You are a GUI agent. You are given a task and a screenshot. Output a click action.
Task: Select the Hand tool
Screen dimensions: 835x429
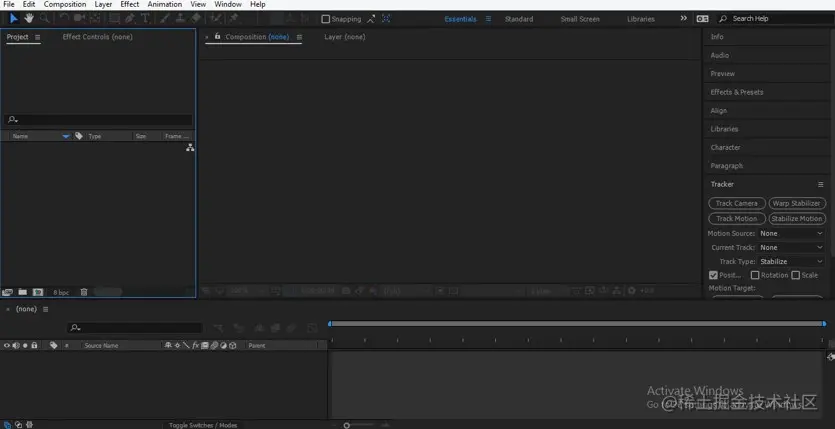point(29,19)
